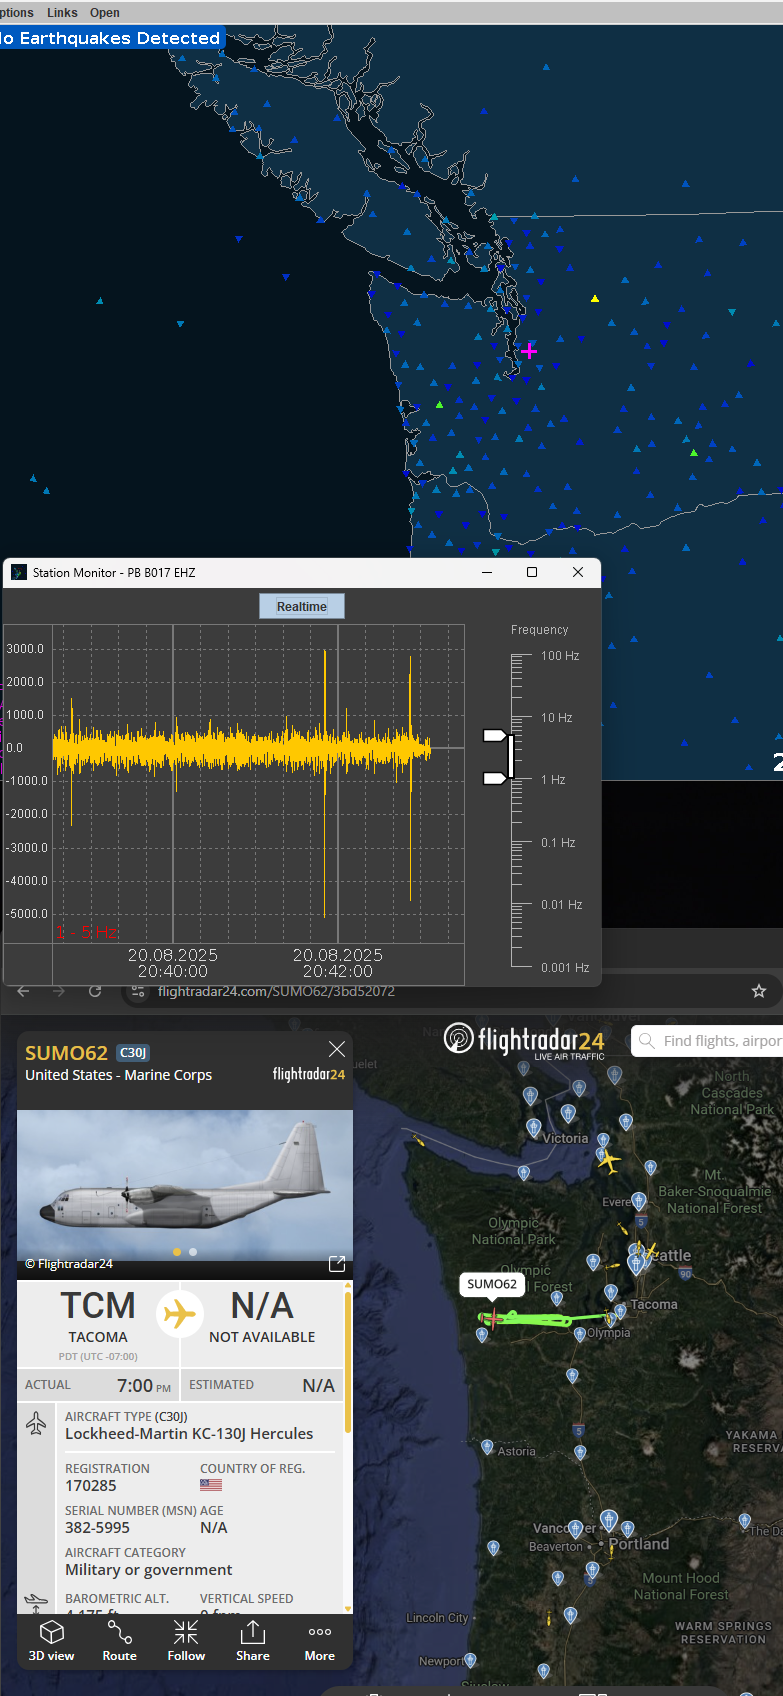Open the More options menu
Screen dimensions: 783x1696
320,1640
